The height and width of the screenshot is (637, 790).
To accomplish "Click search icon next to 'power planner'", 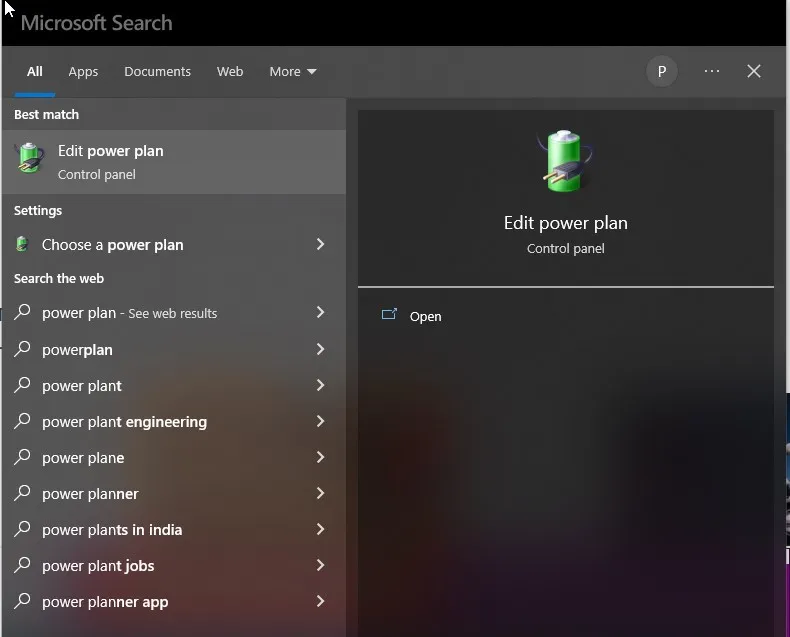I will [x=22, y=493].
